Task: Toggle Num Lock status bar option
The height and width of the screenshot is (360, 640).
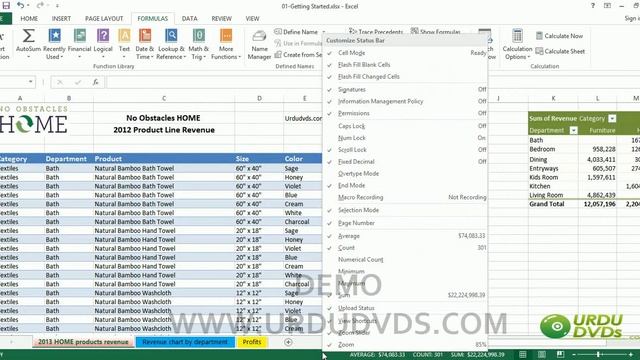Action: tap(406, 138)
